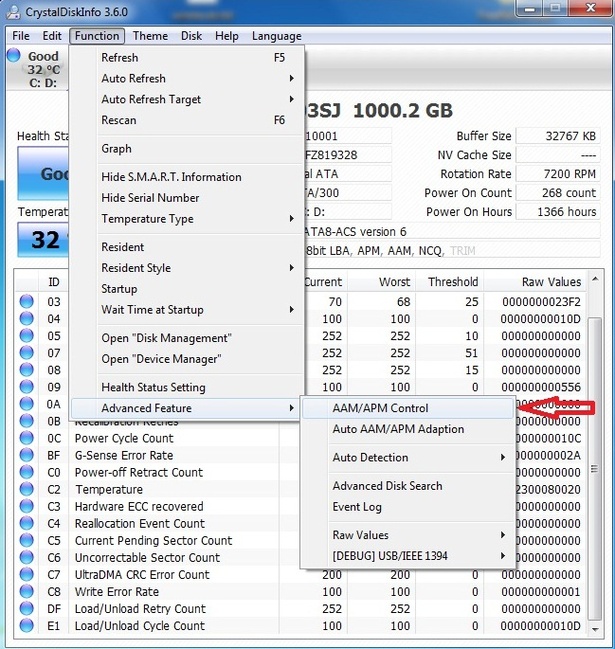Expand the Resident Style submenu
The height and width of the screenshot is (649, 615).
tap(185, 268)
